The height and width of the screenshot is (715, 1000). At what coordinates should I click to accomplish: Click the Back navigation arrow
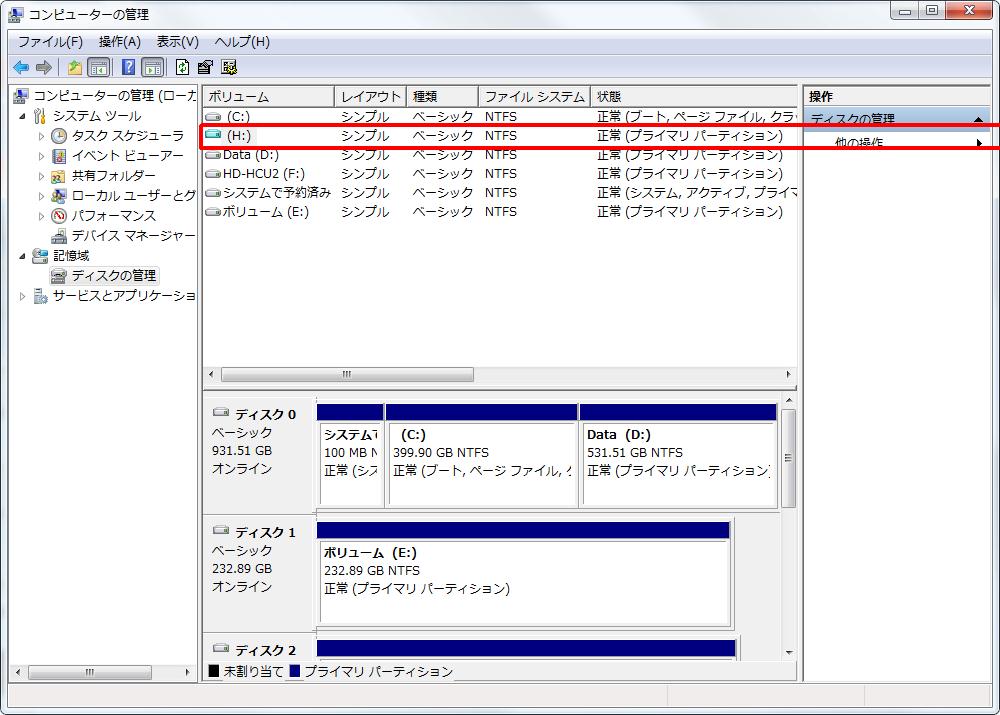pyautogui.click(x=21, y=67)
